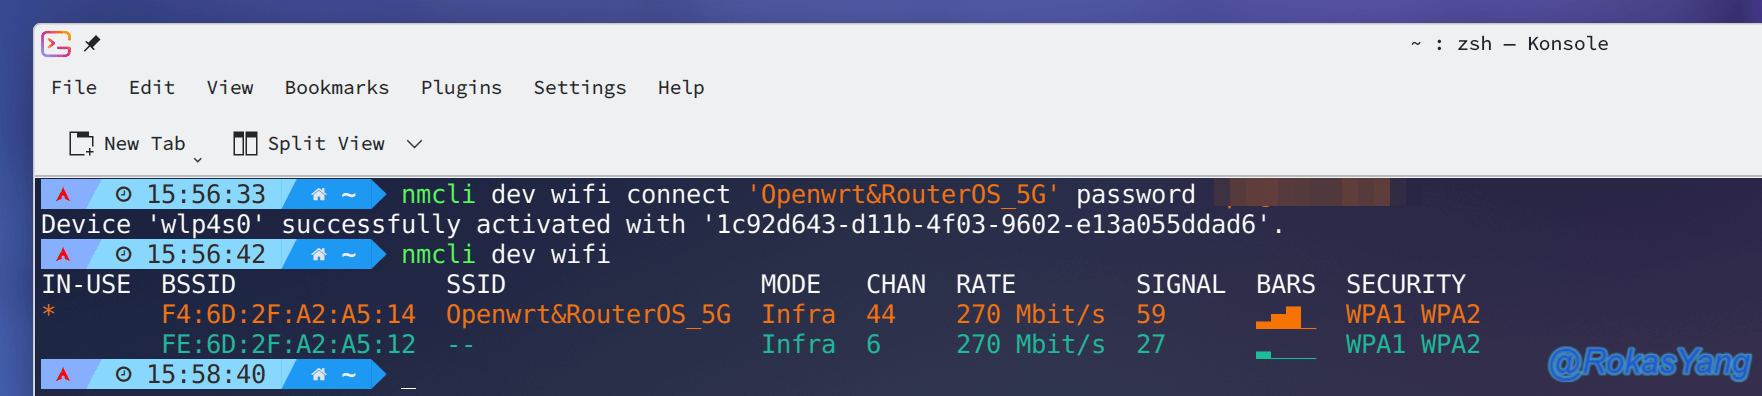Open the View menu
This screenshot has width=1762, height=396.
point(230,88)
